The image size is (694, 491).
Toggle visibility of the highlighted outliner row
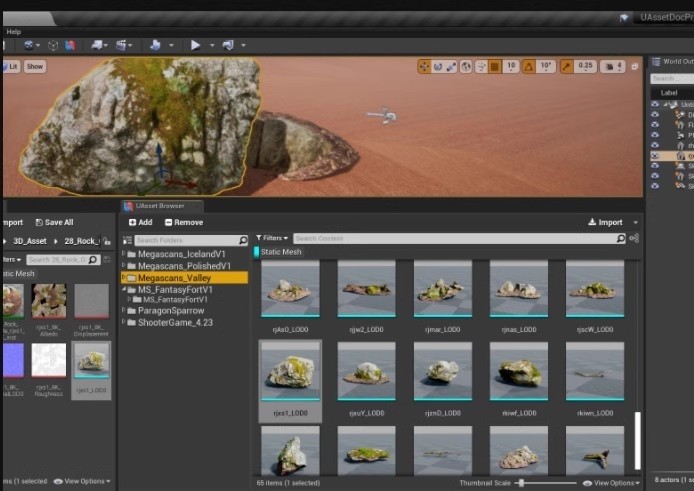pos(655,156)
